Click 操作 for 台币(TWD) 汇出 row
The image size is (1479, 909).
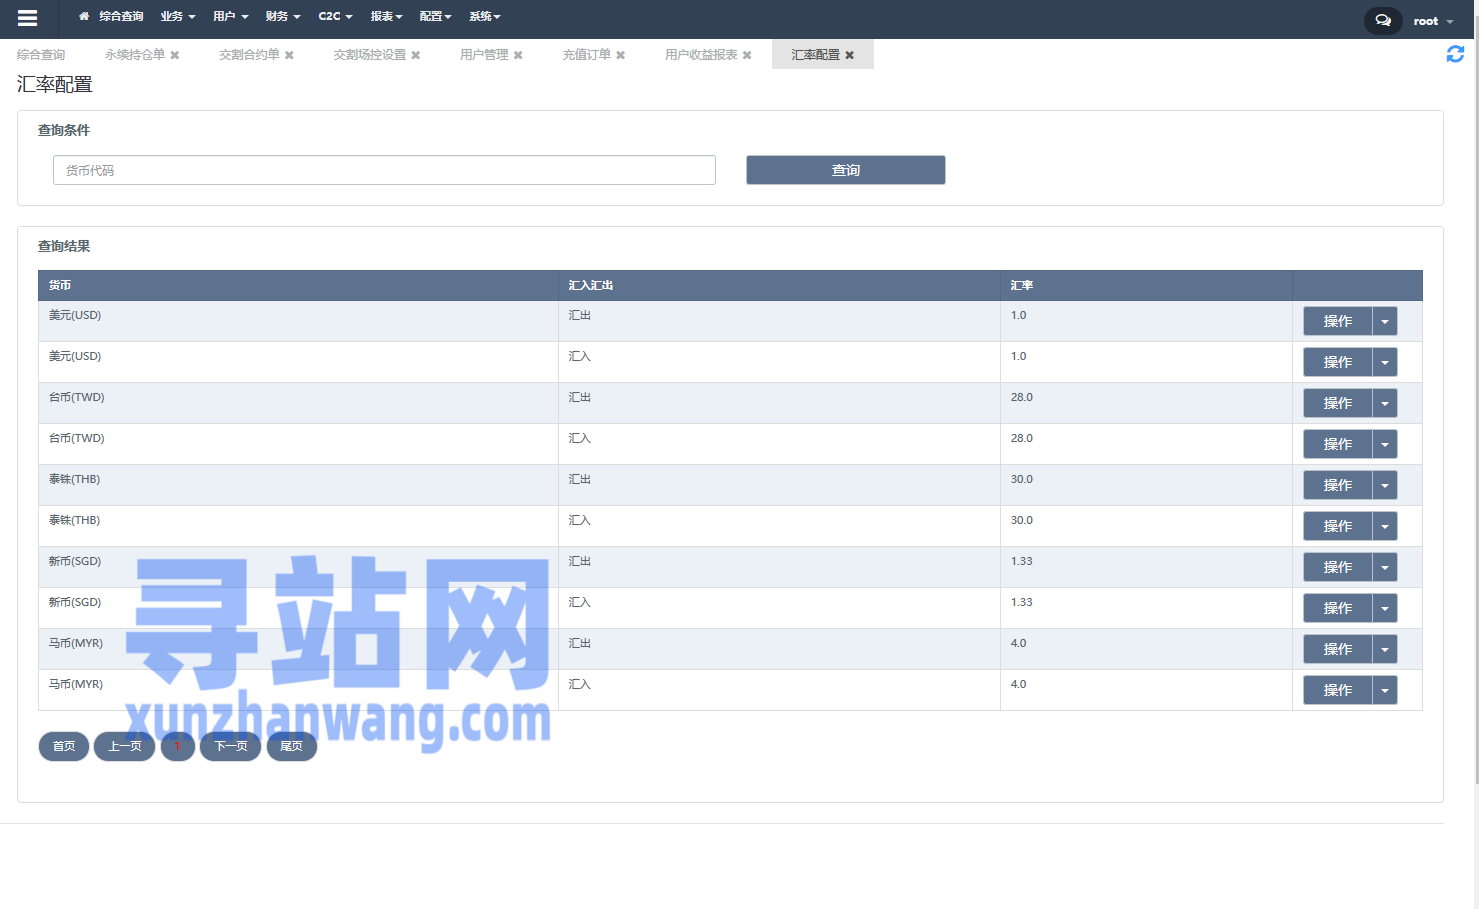pos(1338,403)
